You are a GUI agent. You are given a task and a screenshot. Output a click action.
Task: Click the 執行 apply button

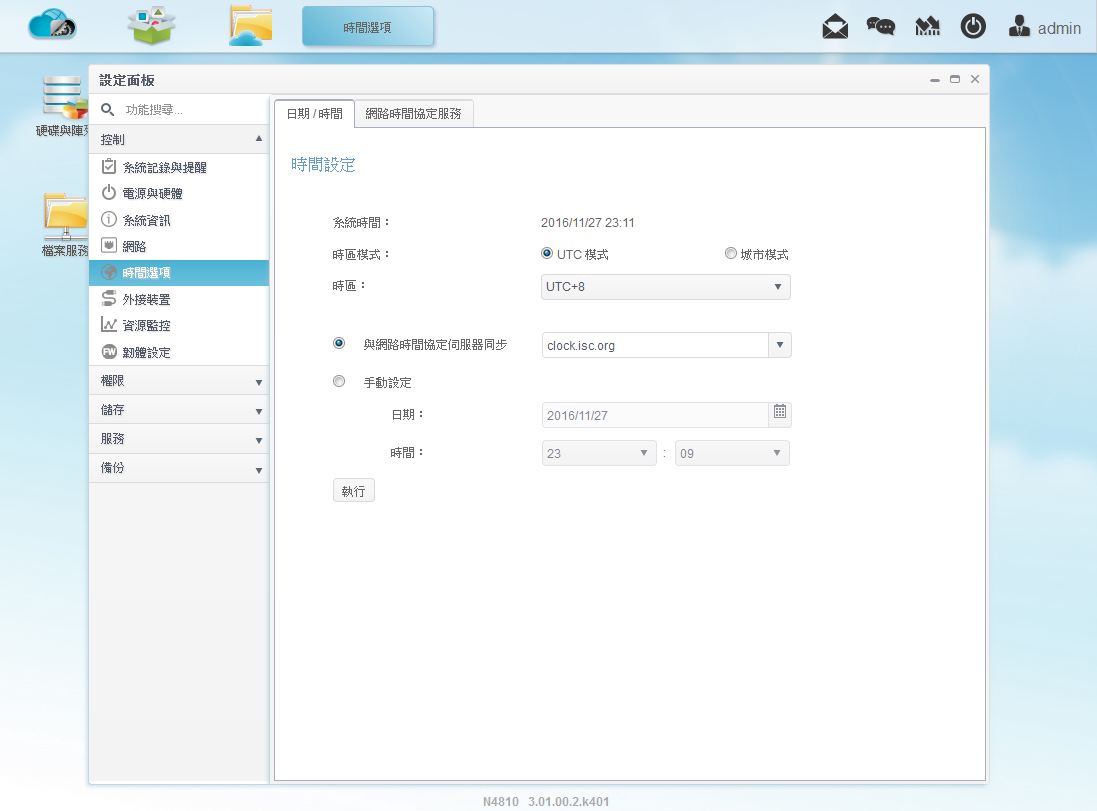pyautogui.click(x=353, y=491)
